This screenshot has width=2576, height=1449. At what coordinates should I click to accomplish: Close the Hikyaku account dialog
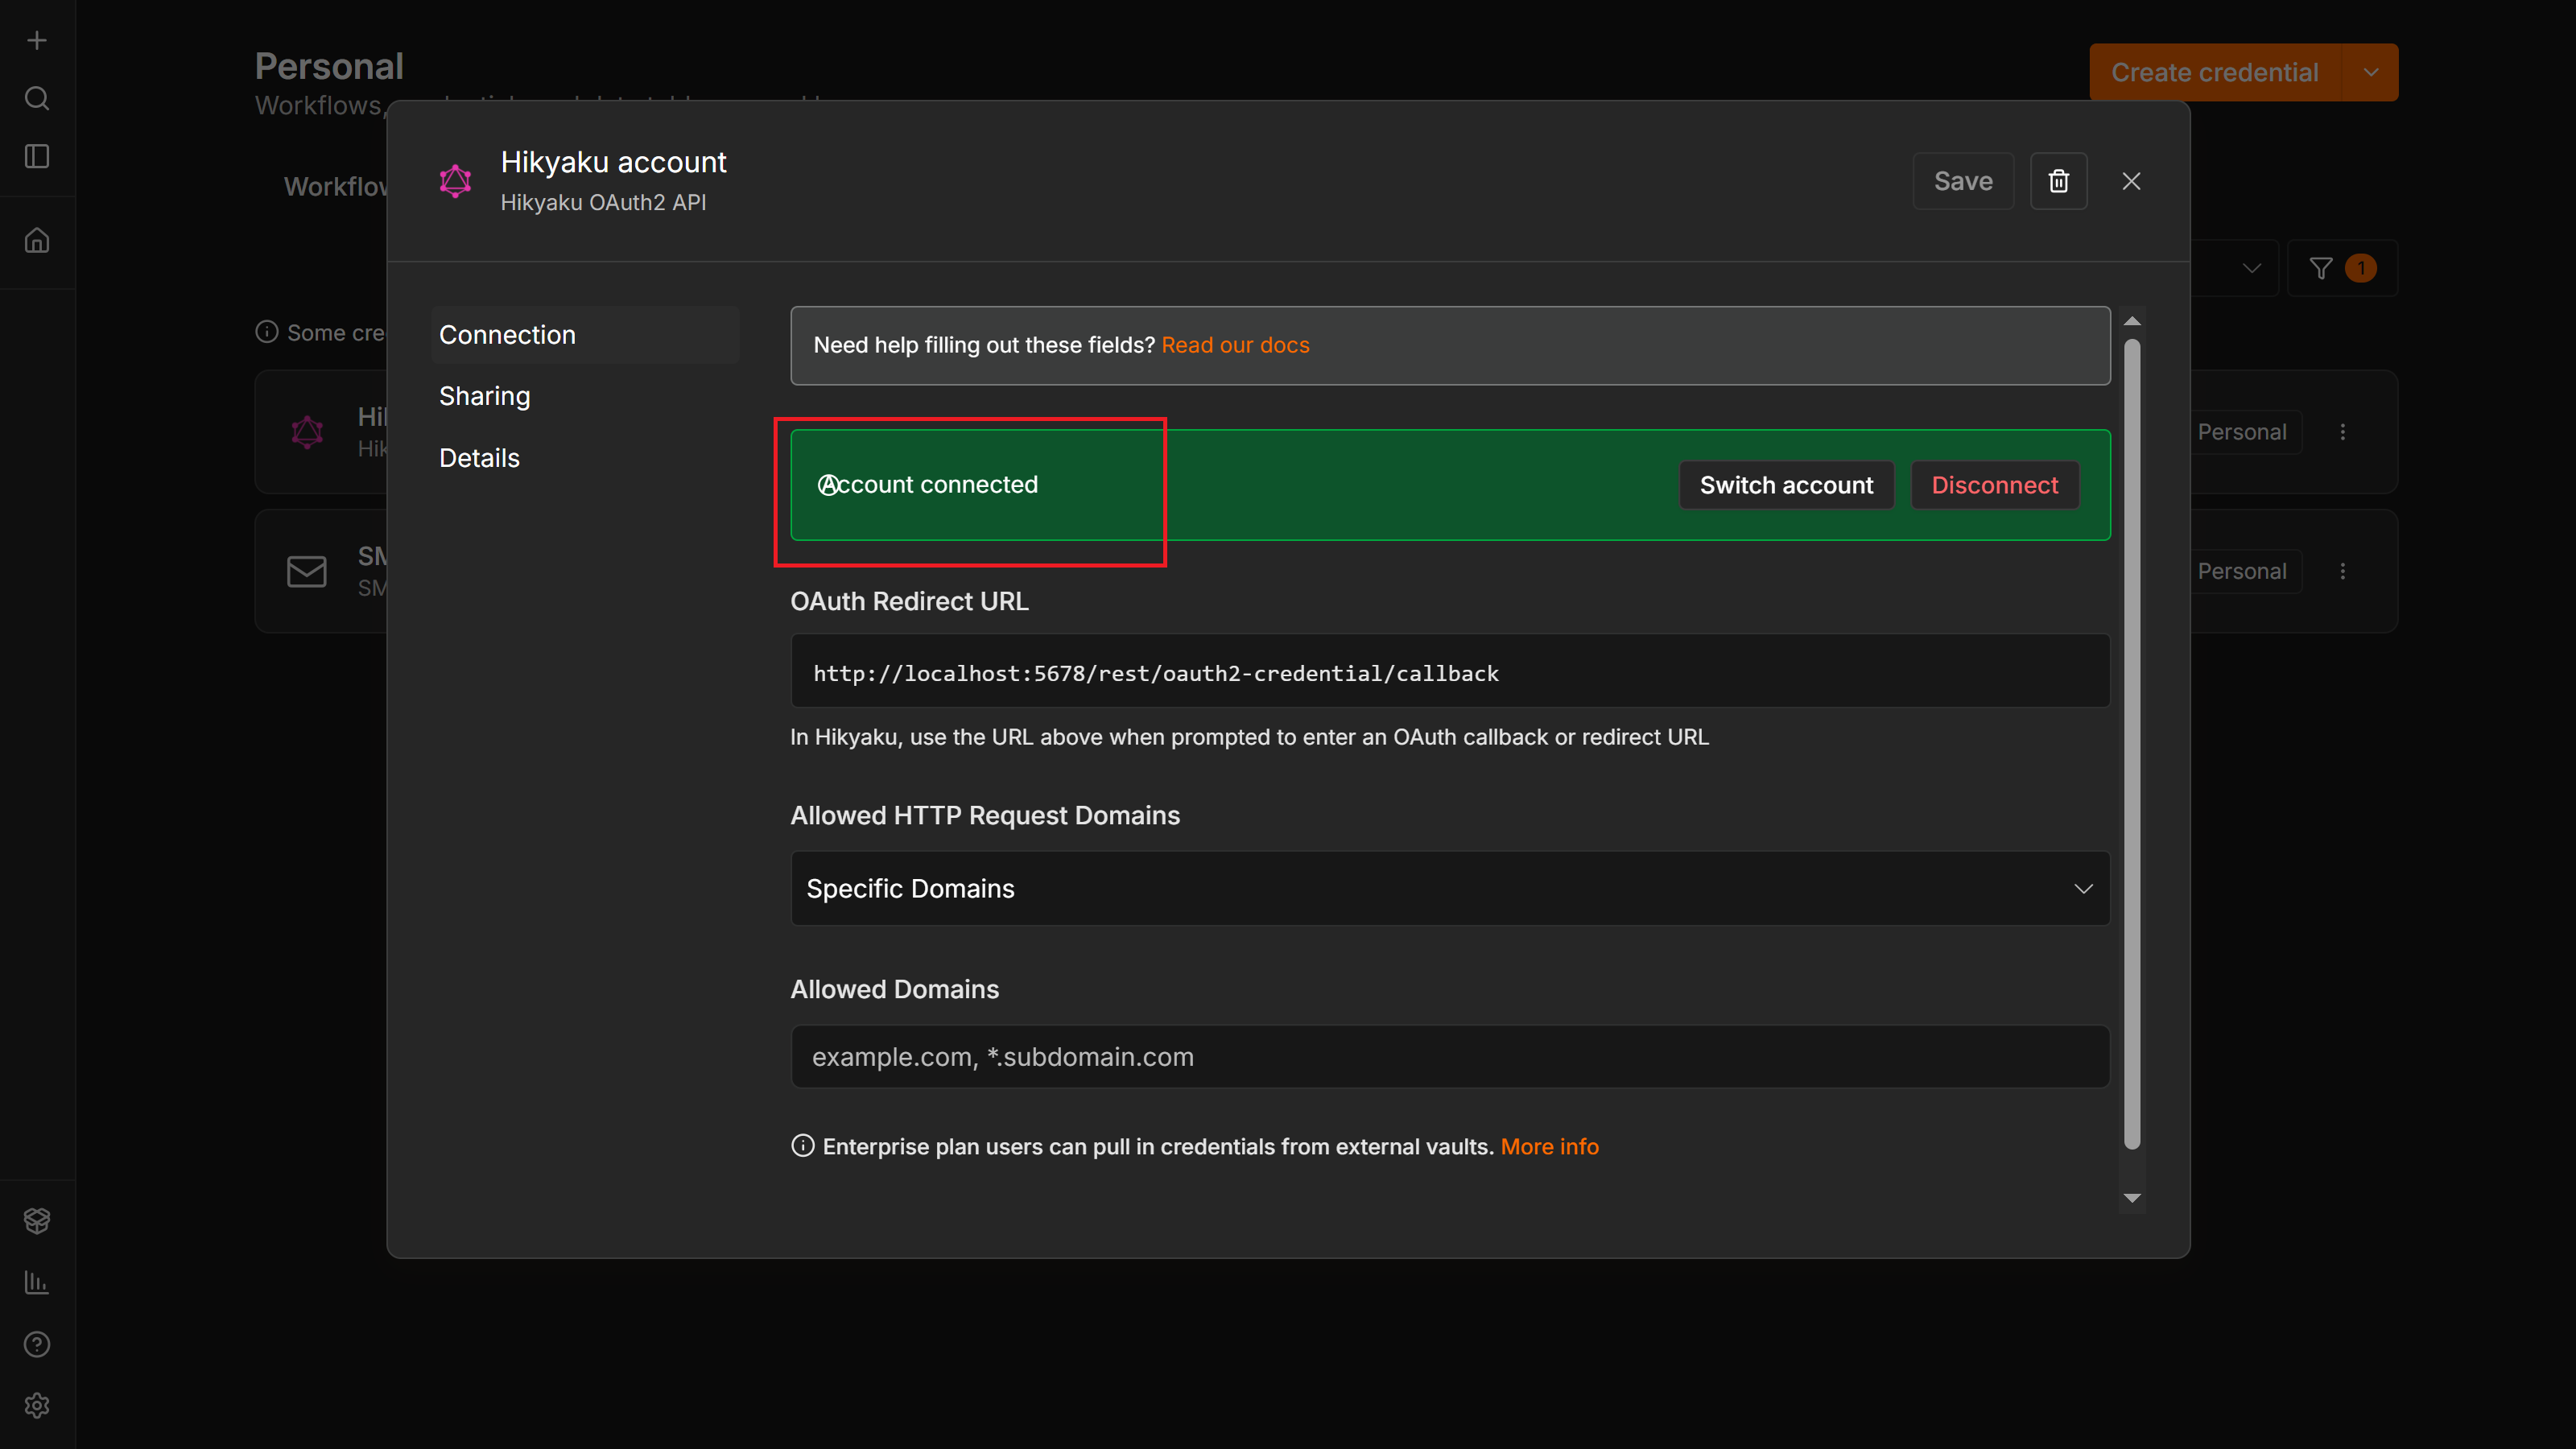coord(2131,181)
